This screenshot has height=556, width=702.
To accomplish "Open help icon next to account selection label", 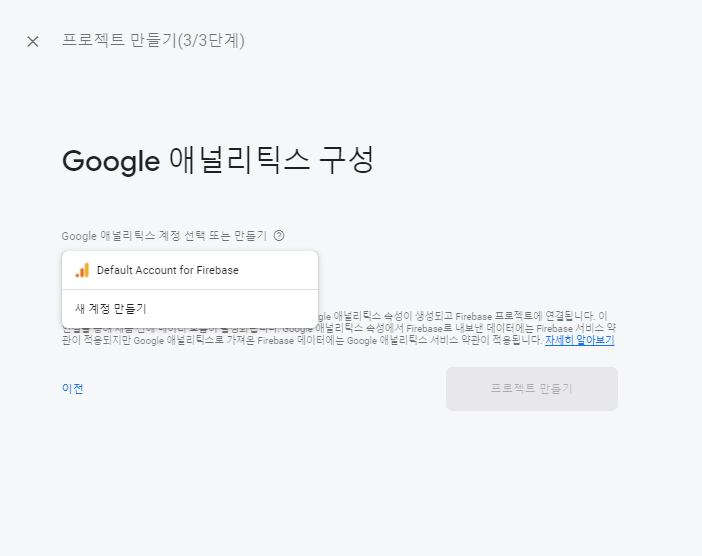I will [279, 235].
